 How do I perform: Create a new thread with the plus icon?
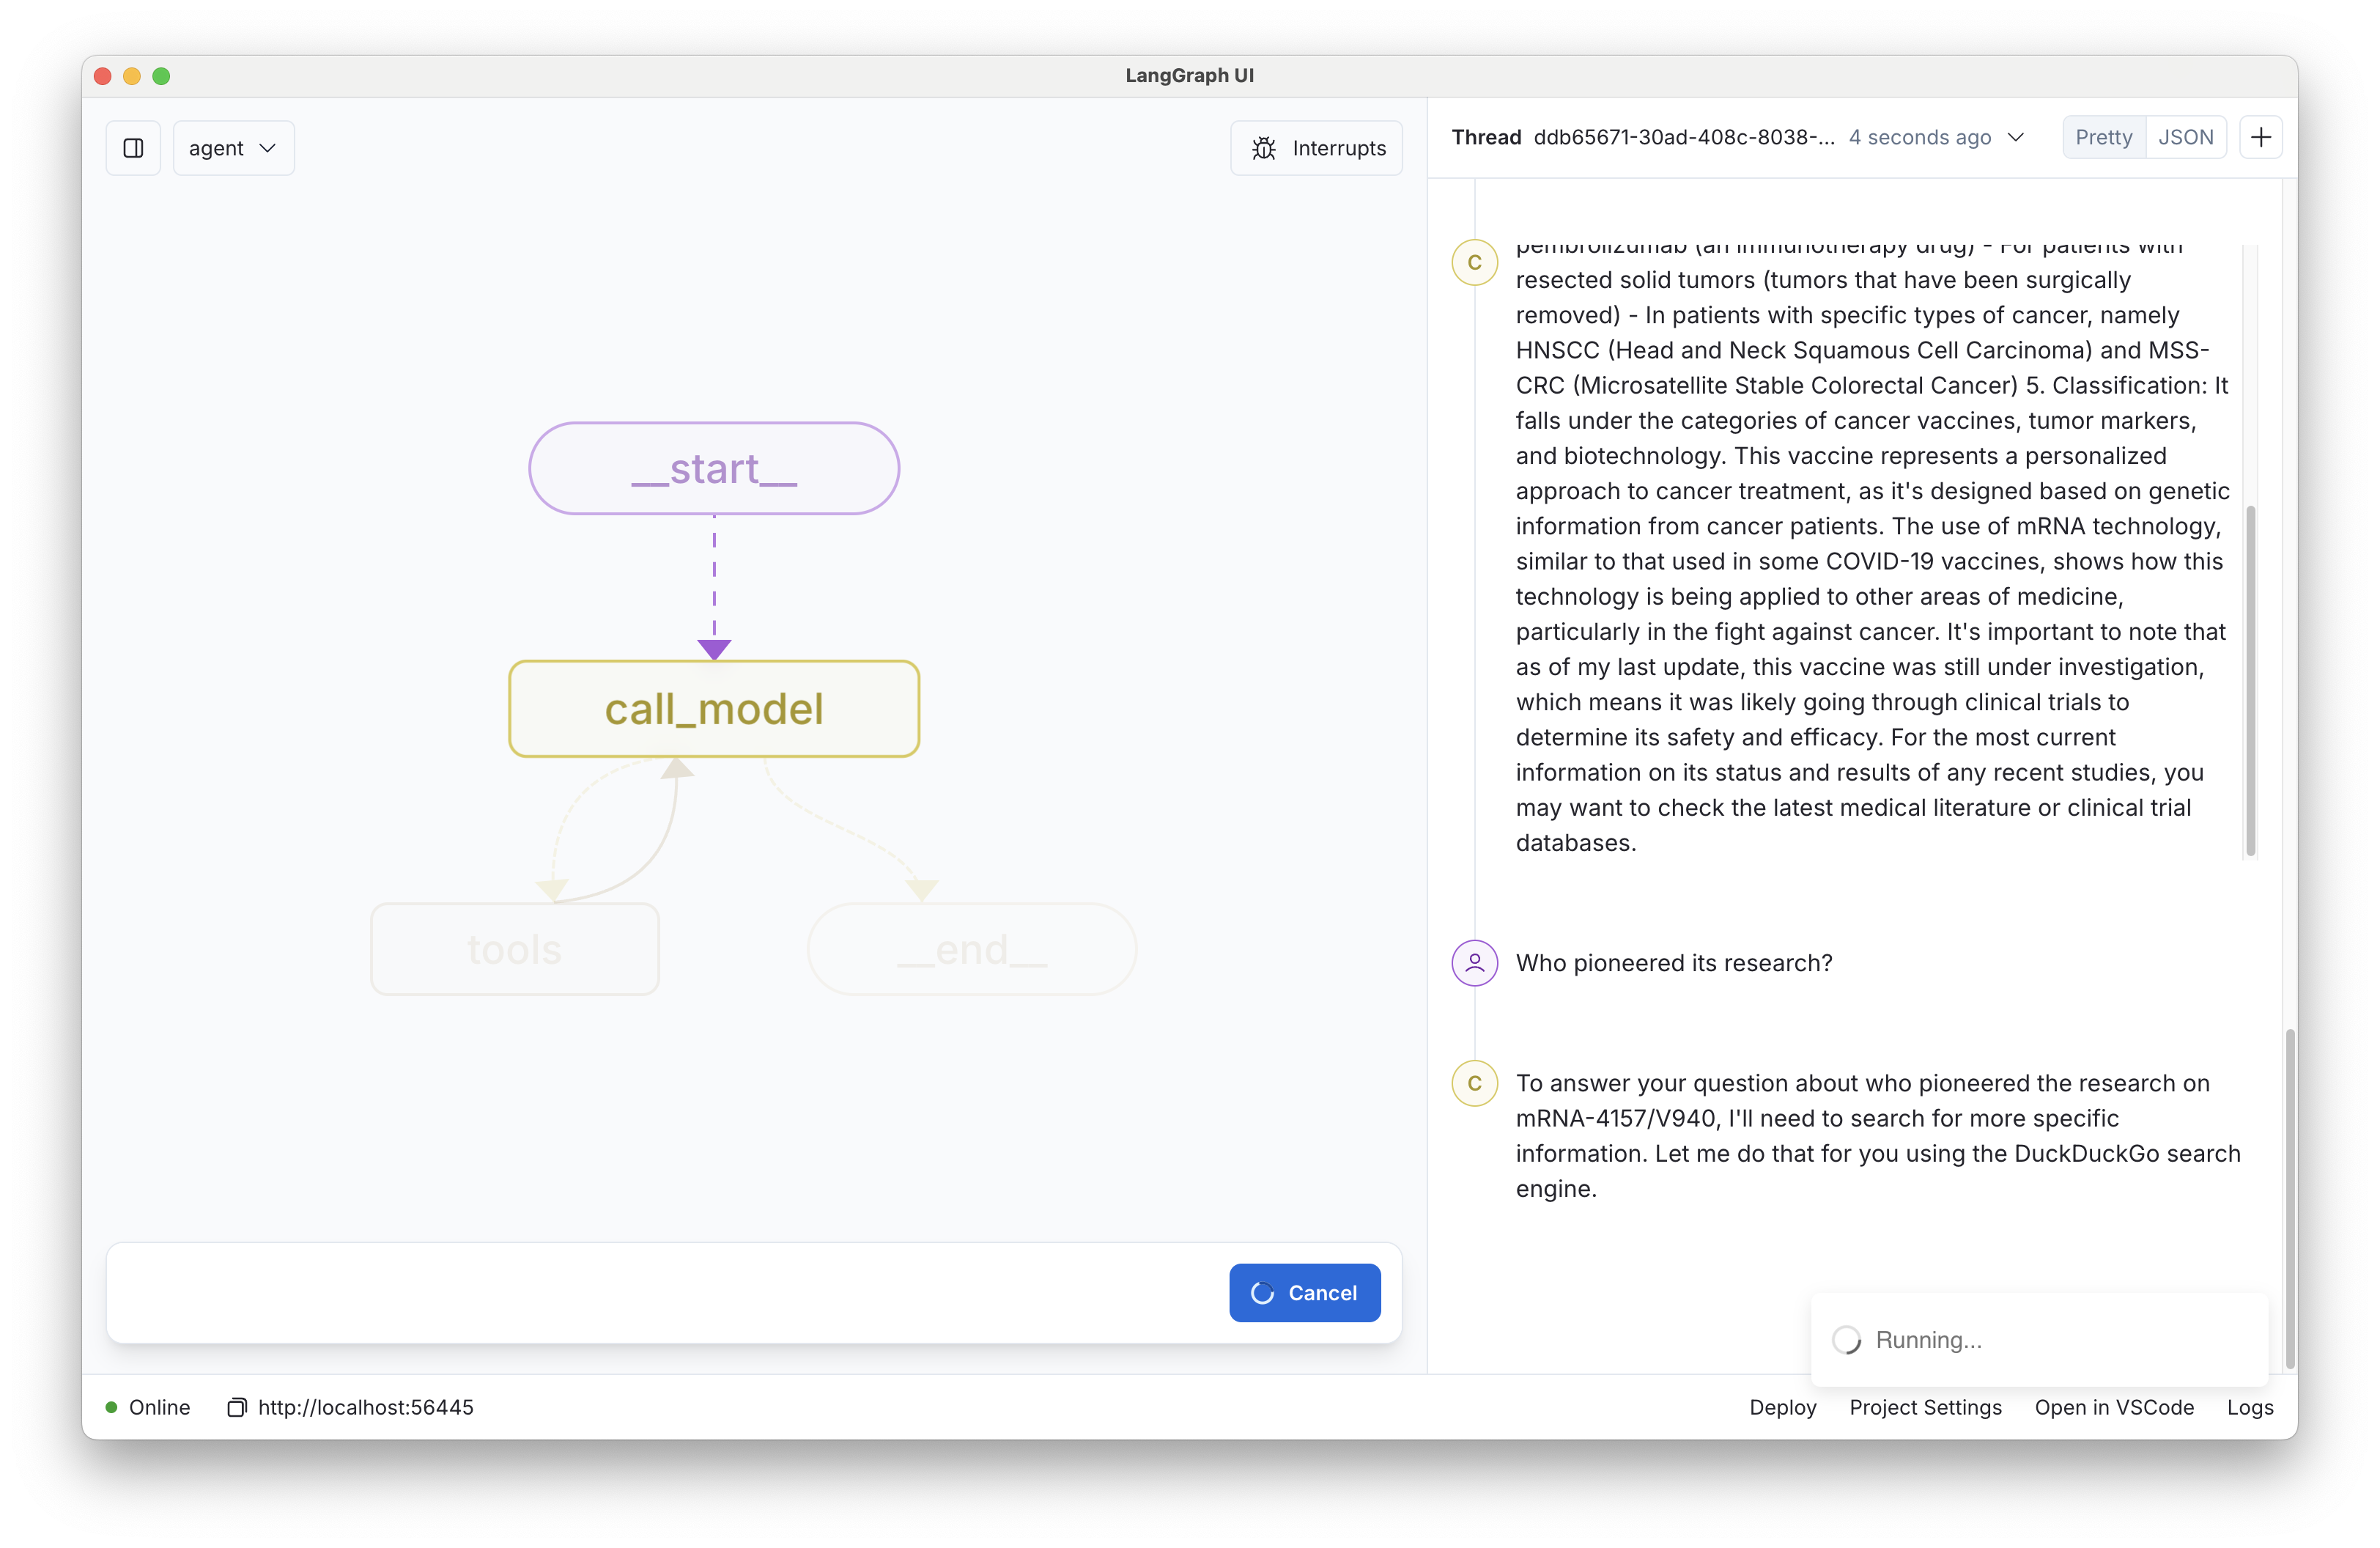[2260, 137]
